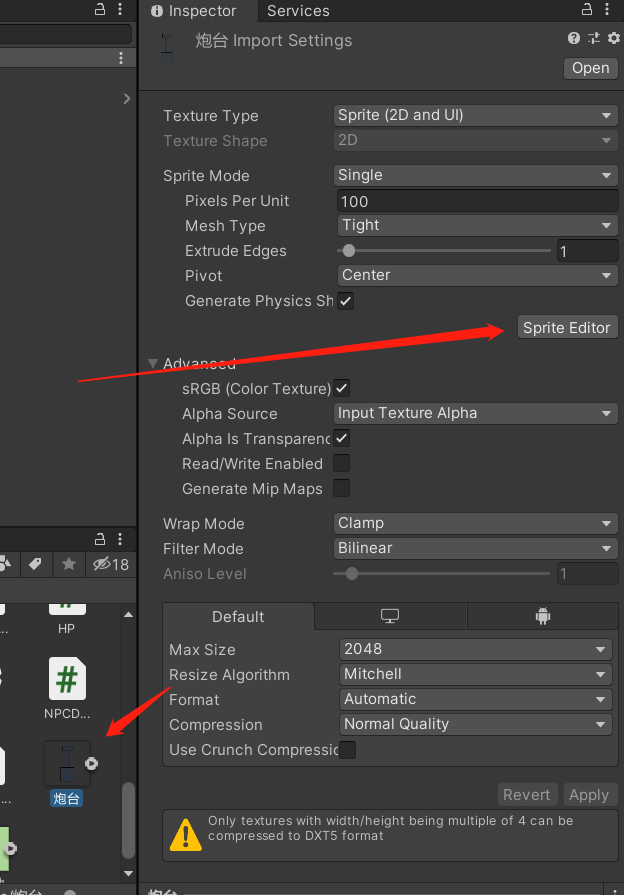Click the left panel right chevron arrow
624x895 pixels.
point(127,99)
